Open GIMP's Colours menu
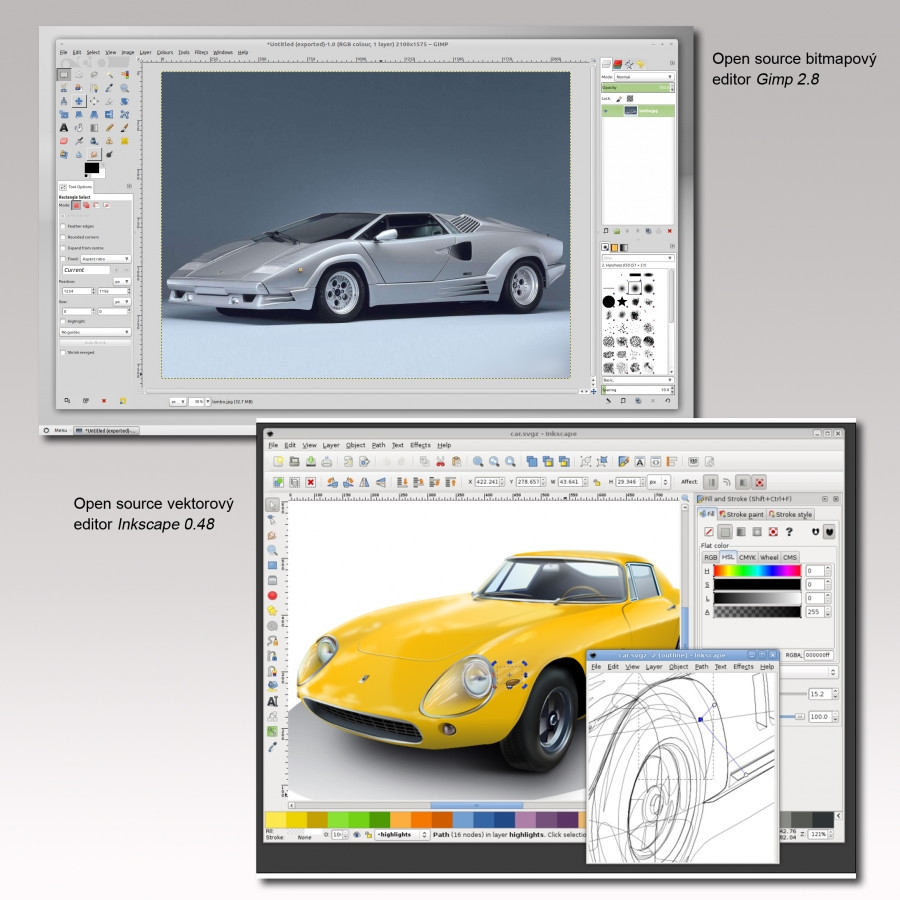 click(165, 52)
